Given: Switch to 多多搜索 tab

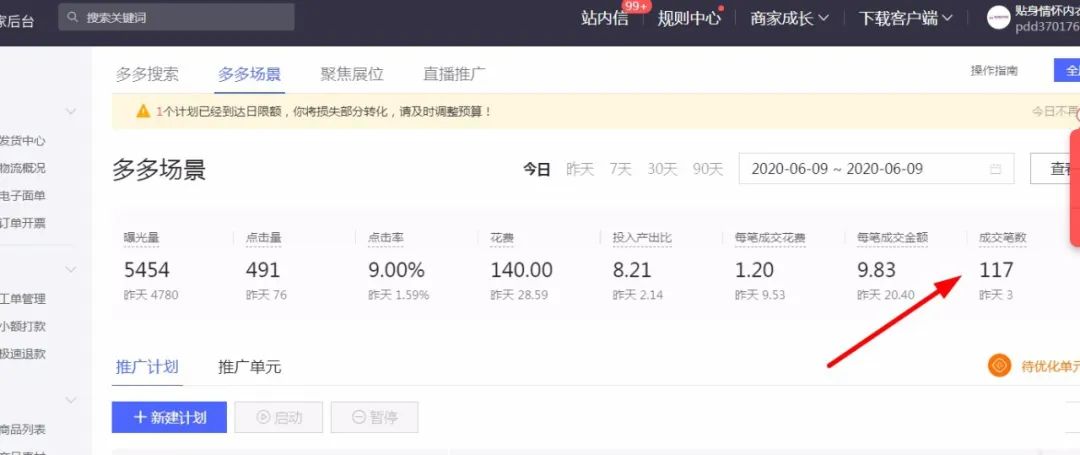Looking at the screenshot, I should (147, 74).
